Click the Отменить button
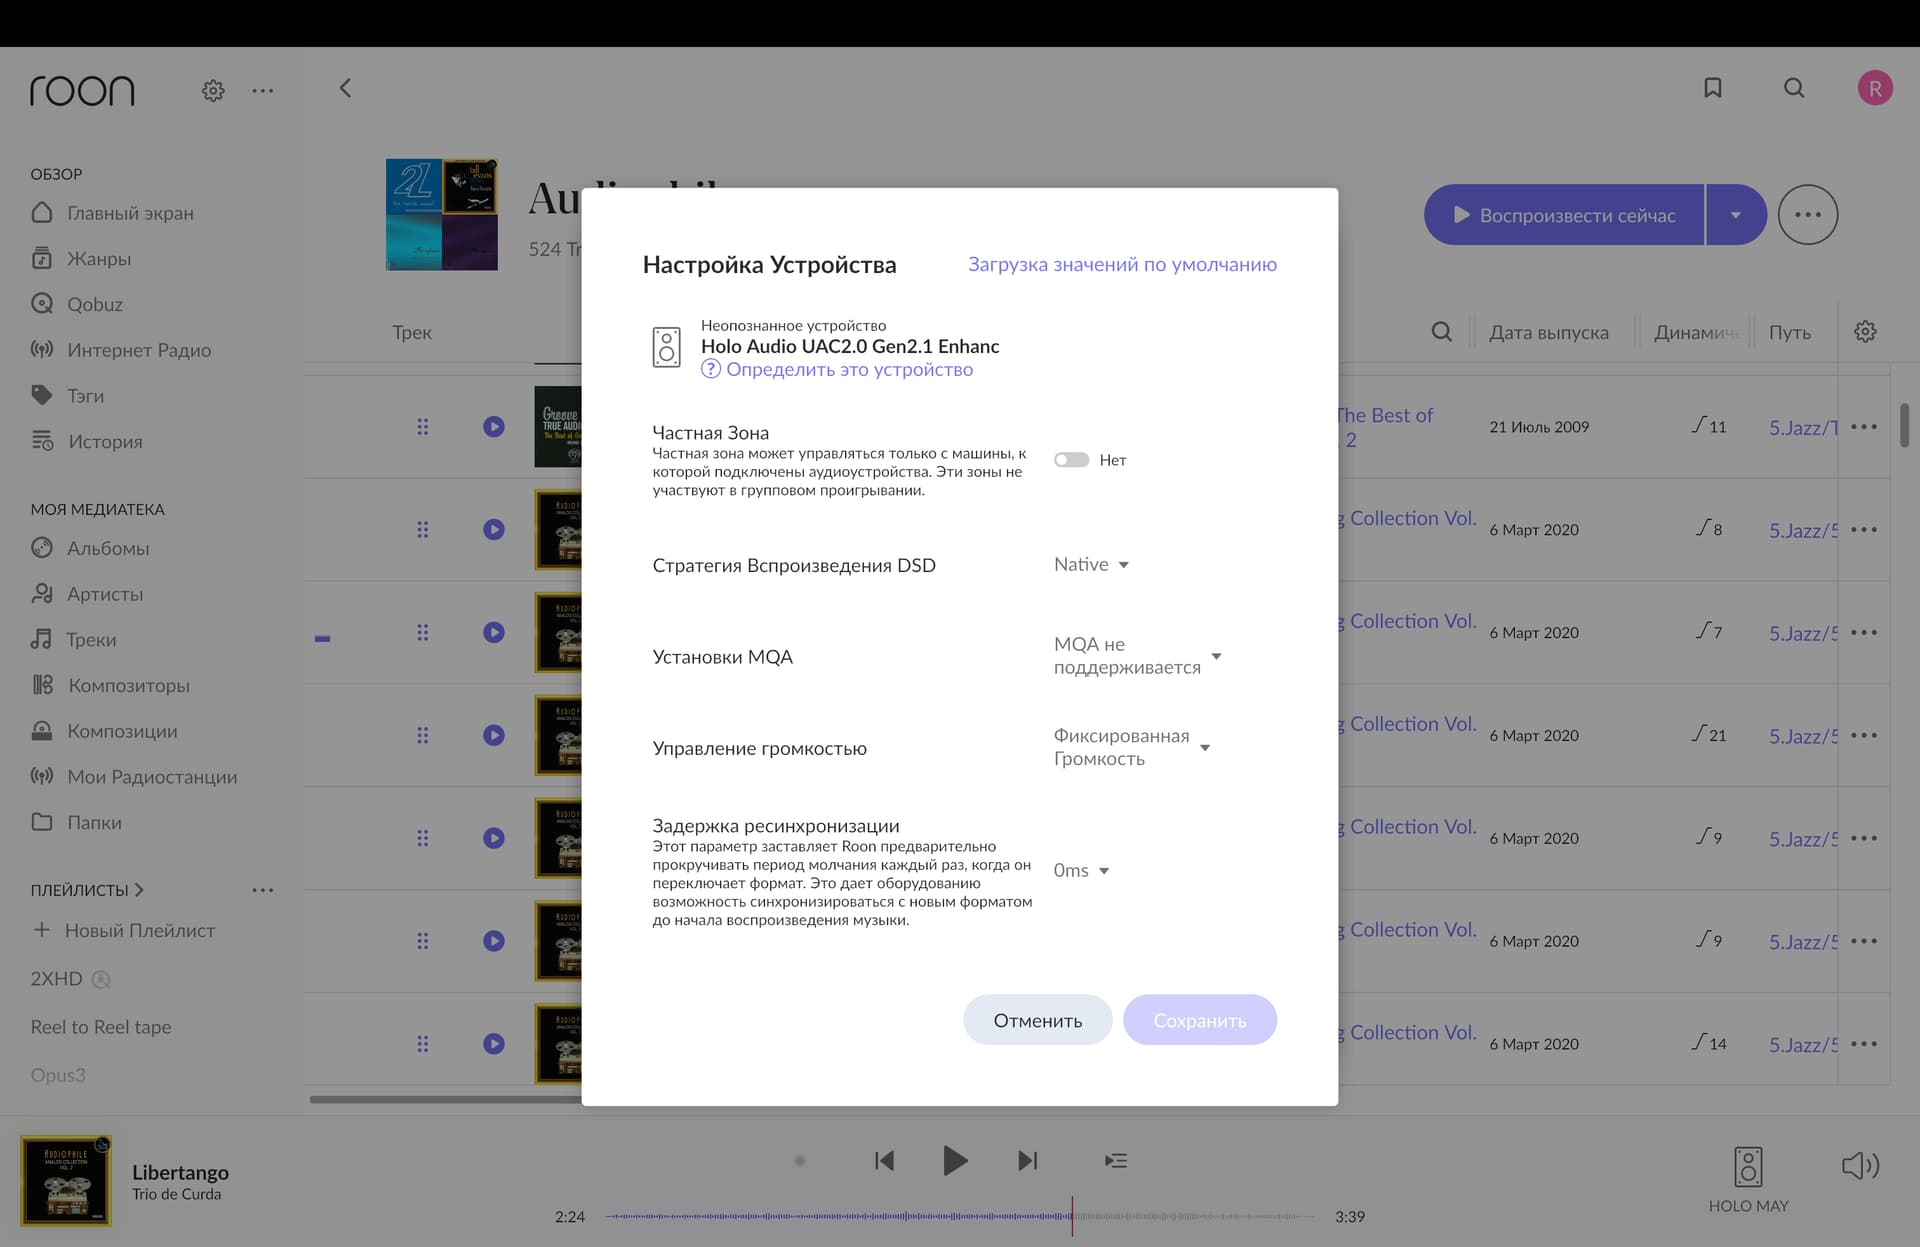1920x1247 pixels. 1037,1020
